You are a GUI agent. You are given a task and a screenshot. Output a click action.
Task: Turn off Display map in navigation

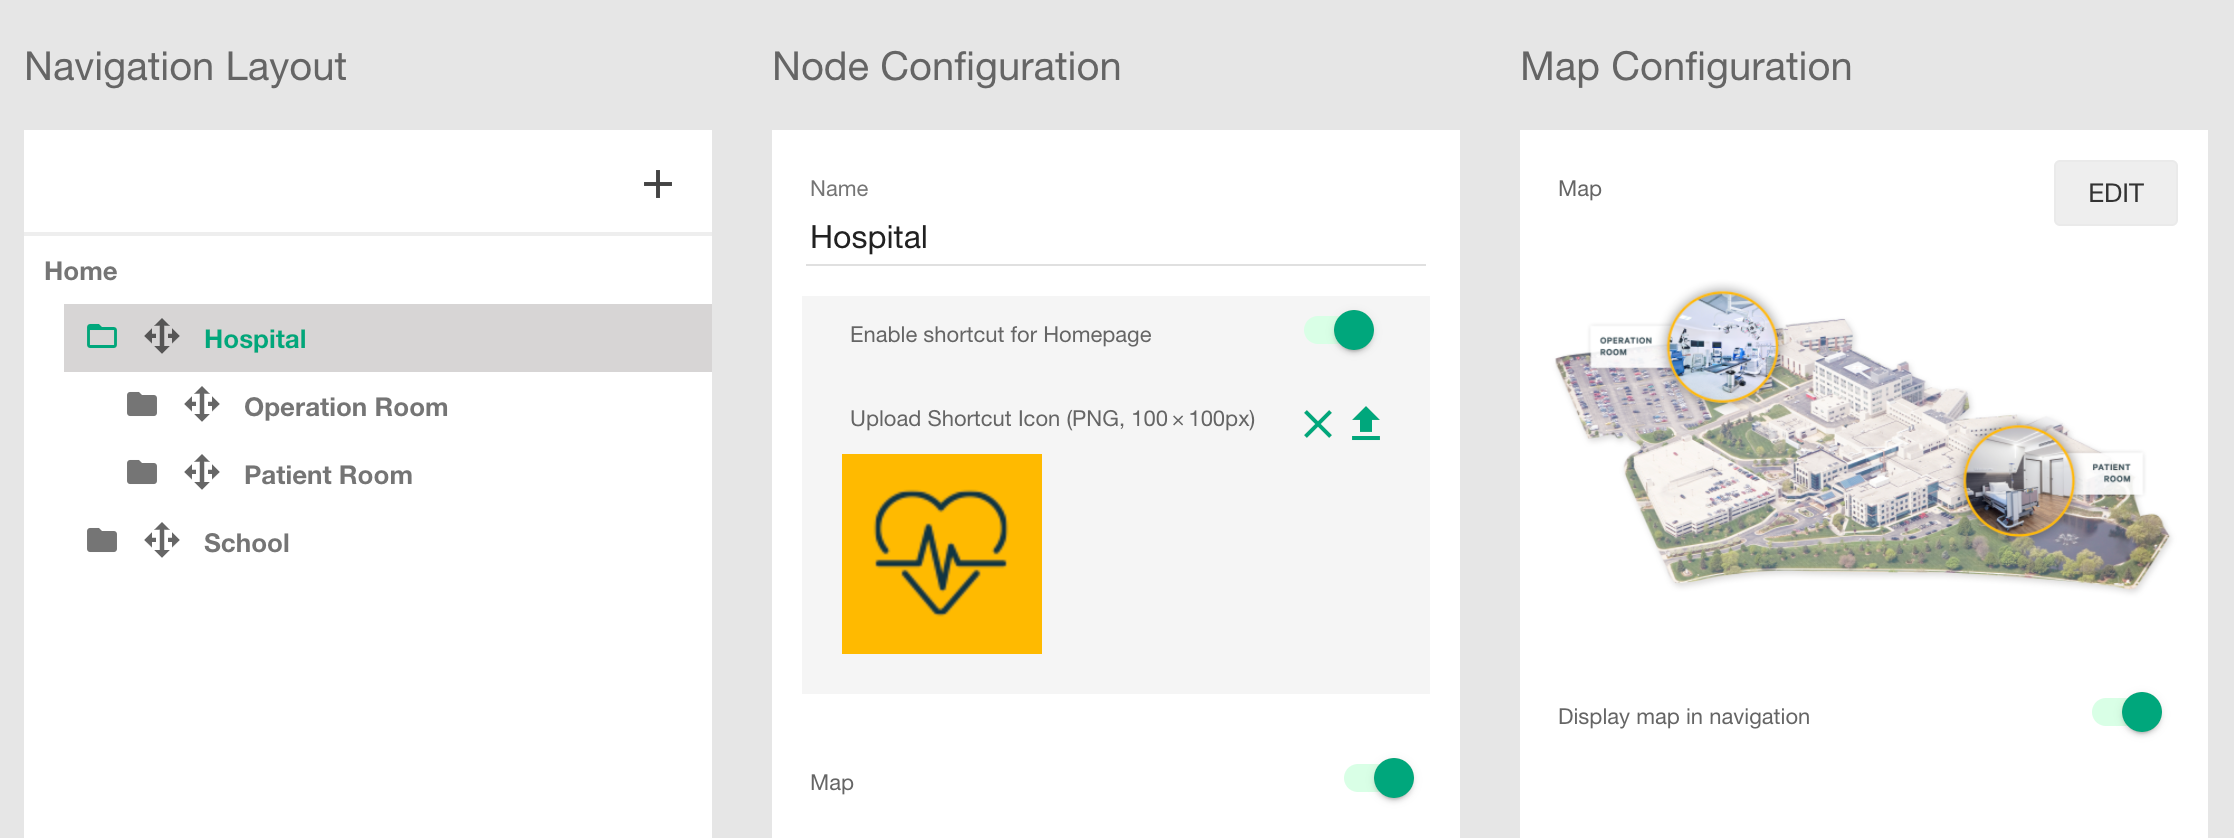(x=2127, y=712)
